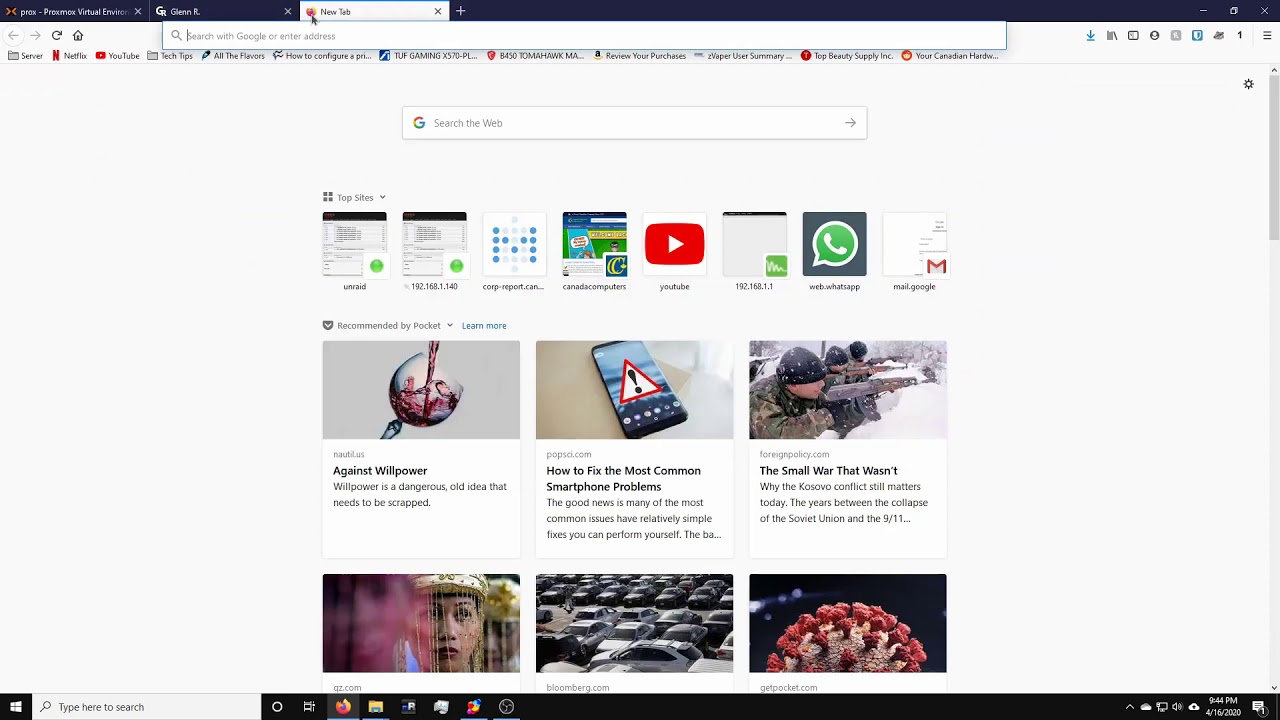Open the Top Beauty Supply Inc. bookmark

coord(847,56)
